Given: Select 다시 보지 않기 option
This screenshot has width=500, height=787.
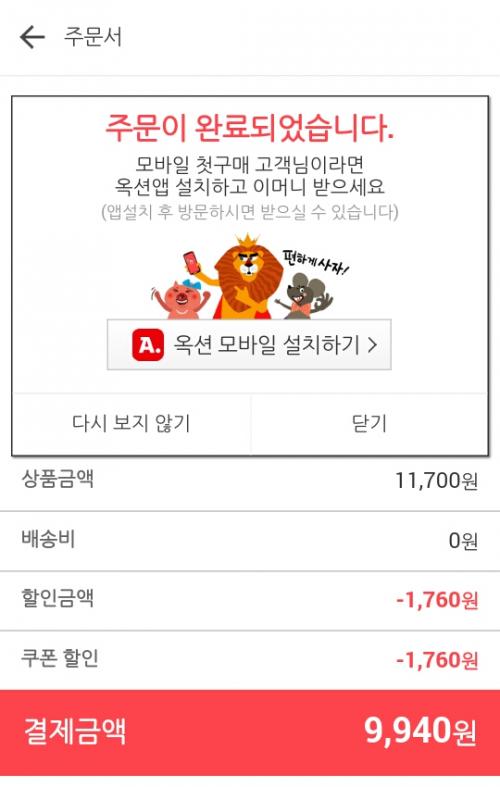Looking at the screenshot, I should [132, 423].
